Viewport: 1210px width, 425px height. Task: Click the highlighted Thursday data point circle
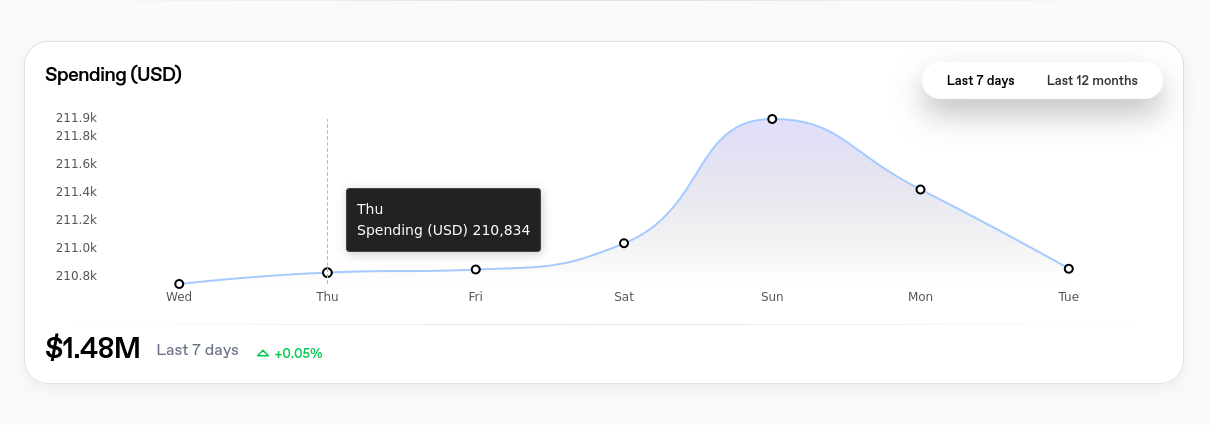pyautogui.click(x=327, y=273)
